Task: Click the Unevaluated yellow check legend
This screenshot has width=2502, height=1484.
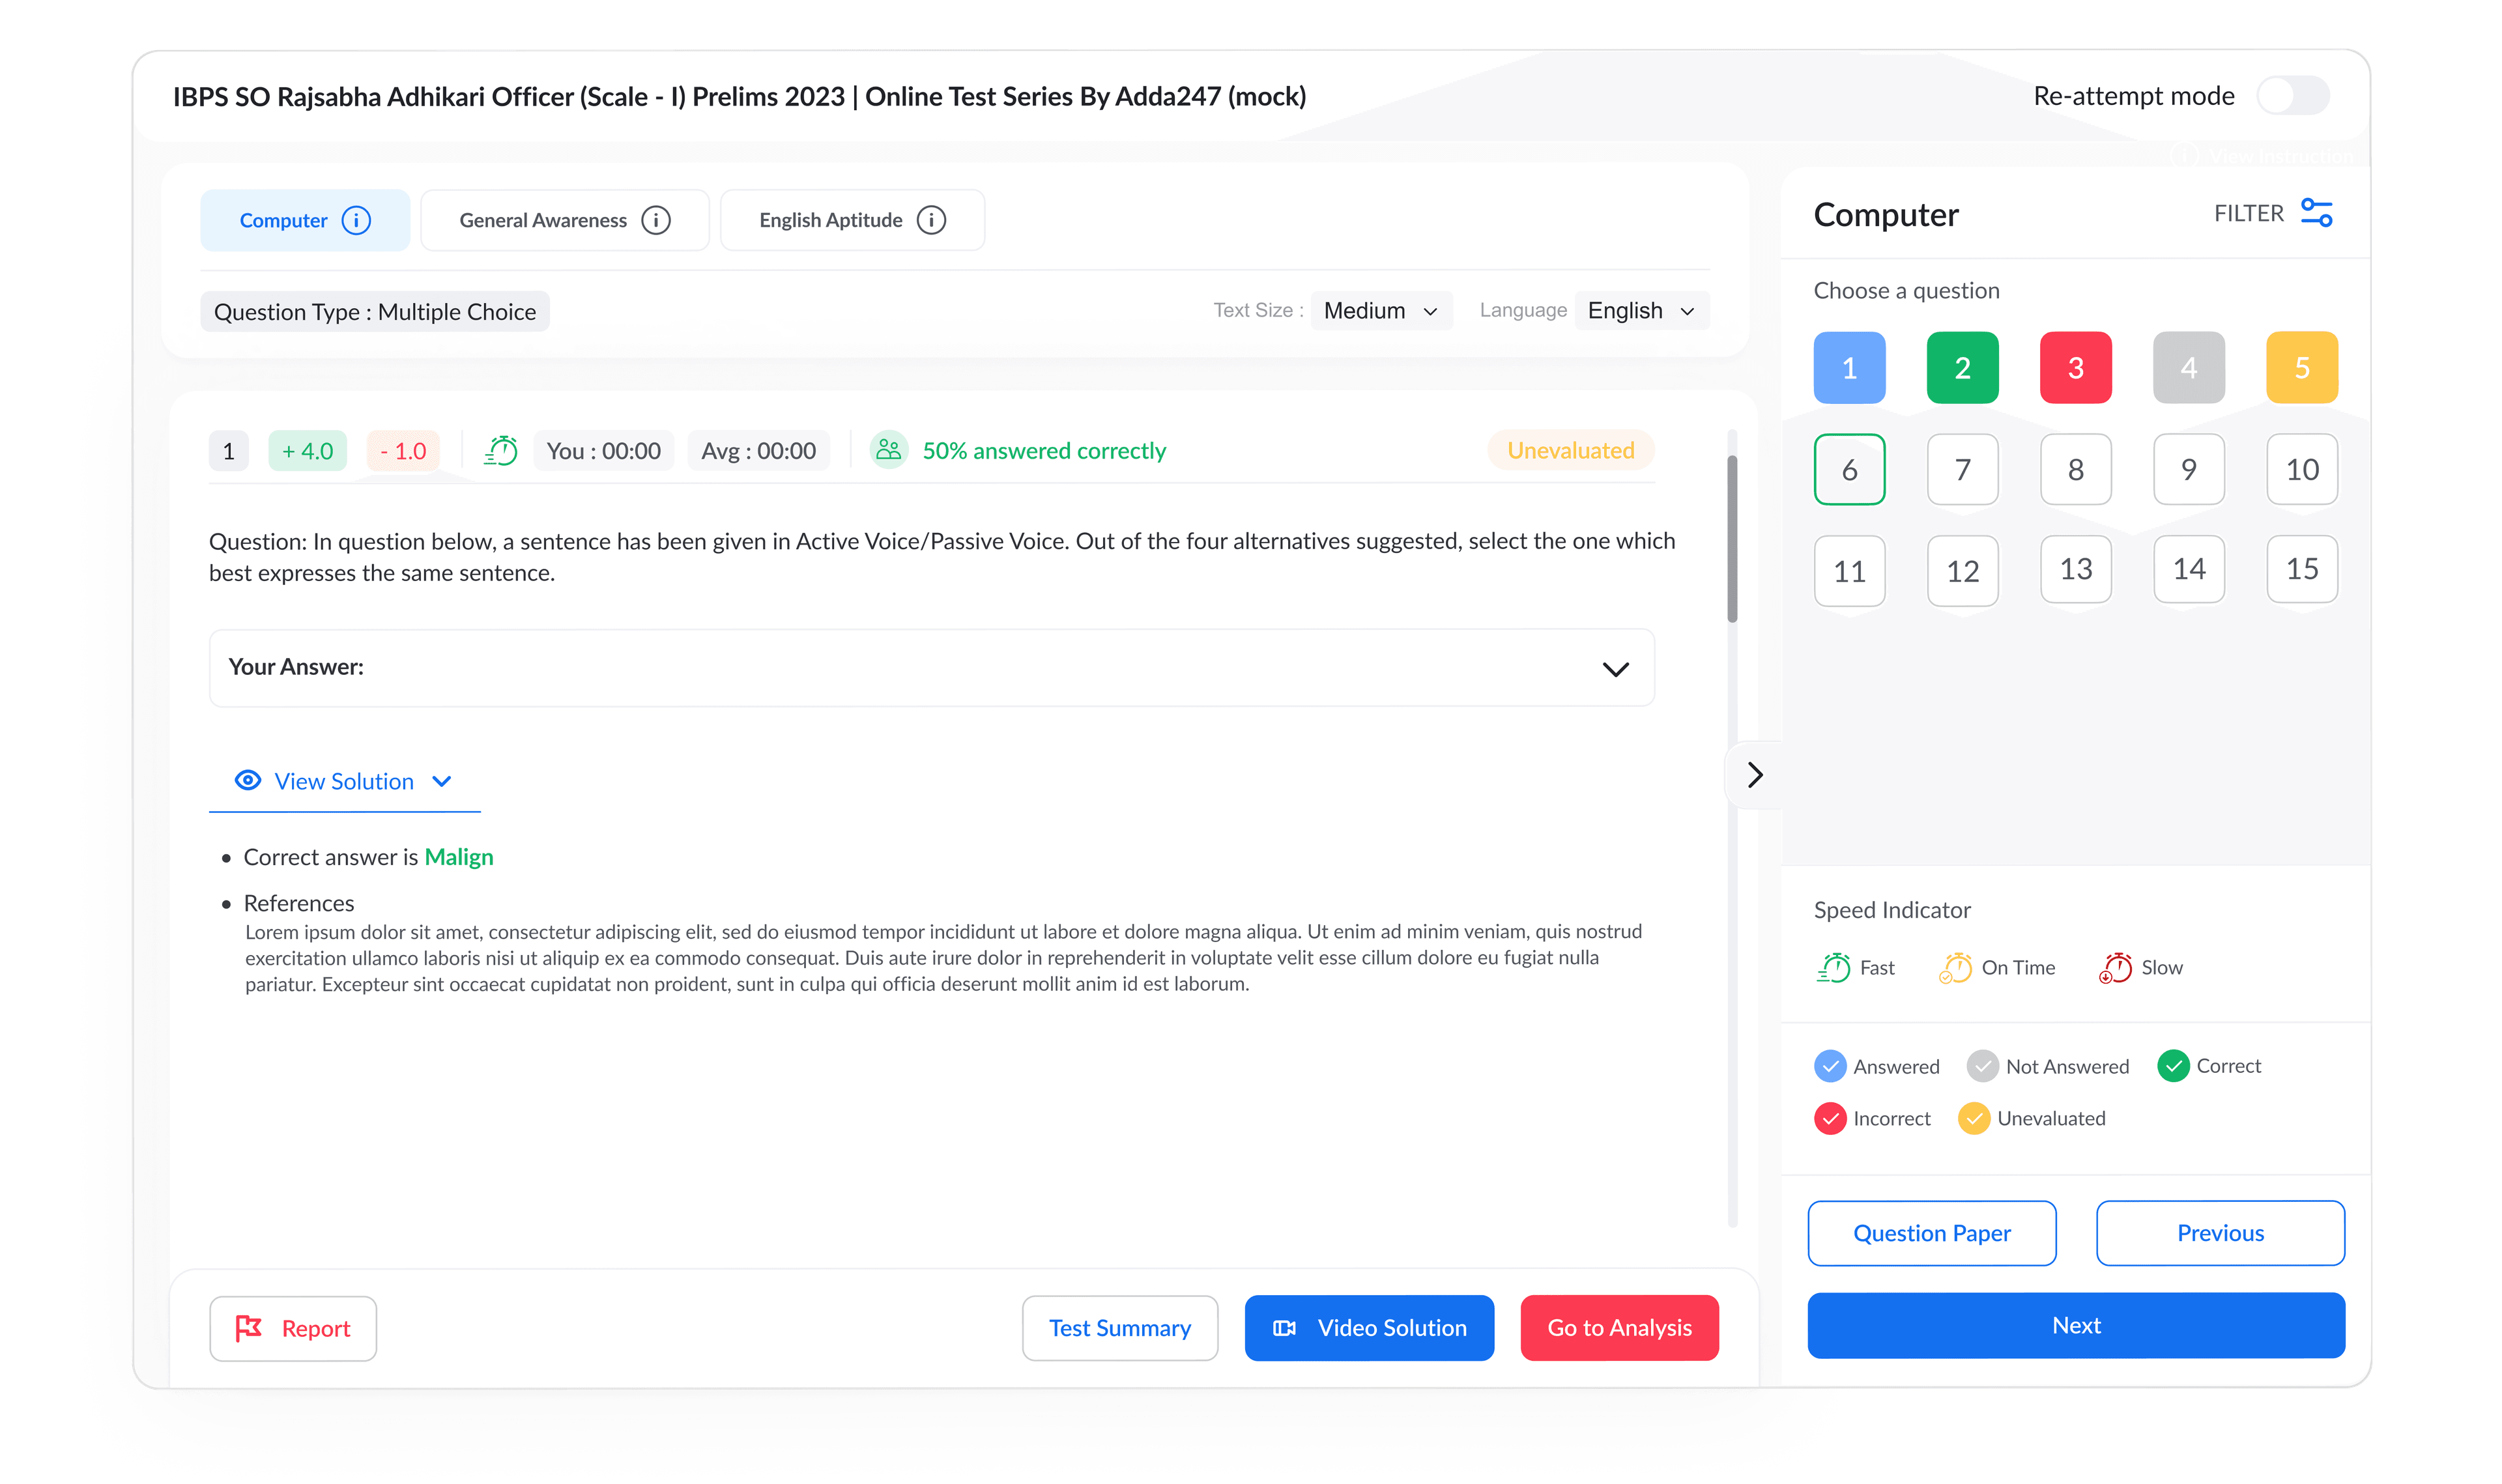Action: (x=1973, y=1118)
